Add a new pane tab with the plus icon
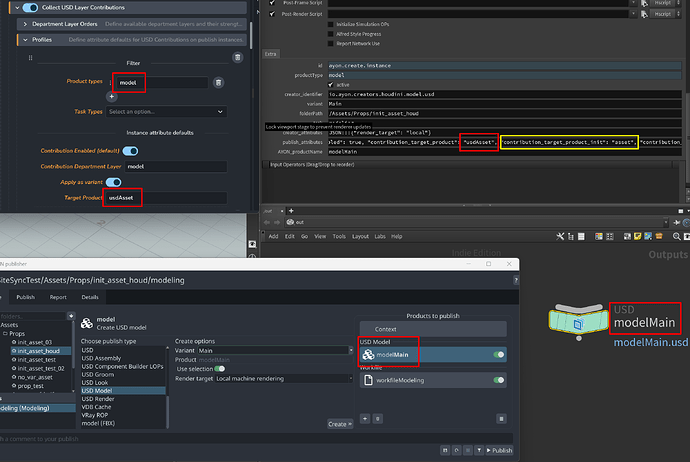 [291, 211]
